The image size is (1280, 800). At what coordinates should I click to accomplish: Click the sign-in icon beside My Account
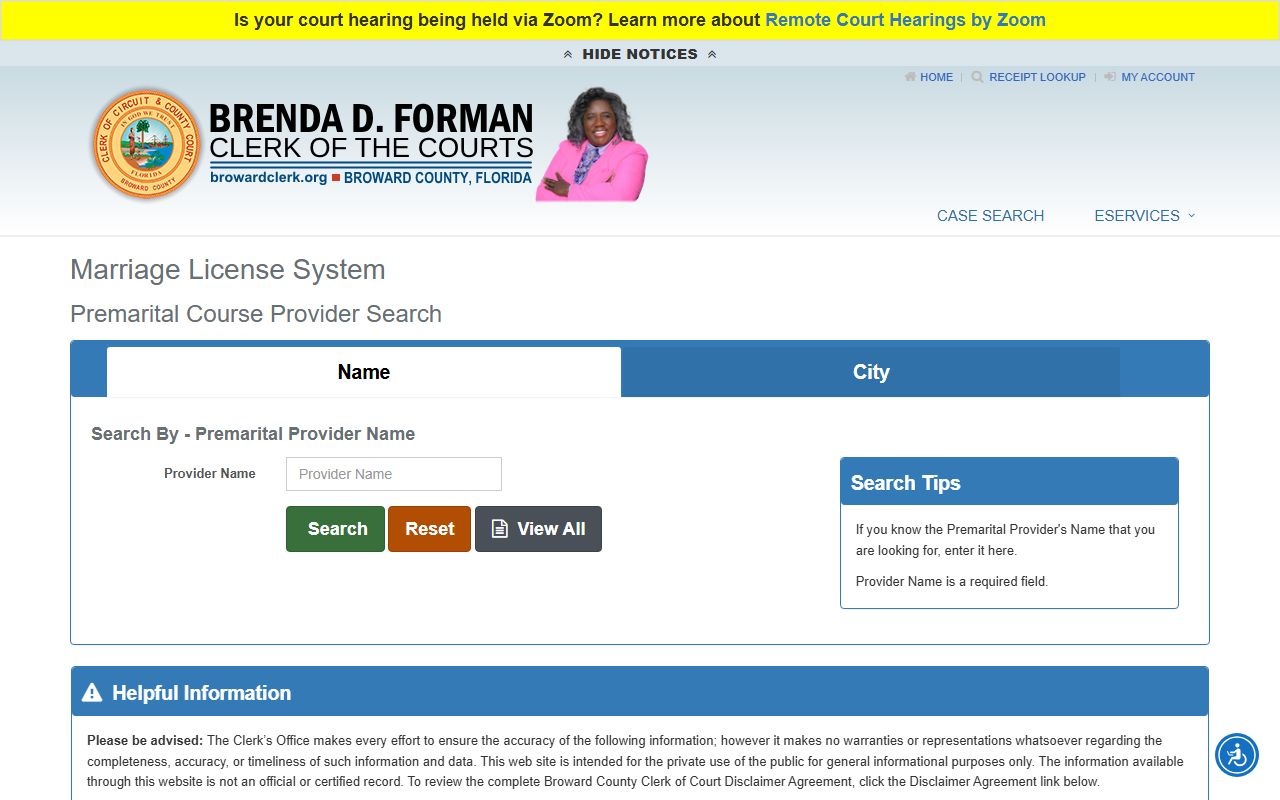coord(1110,77)
